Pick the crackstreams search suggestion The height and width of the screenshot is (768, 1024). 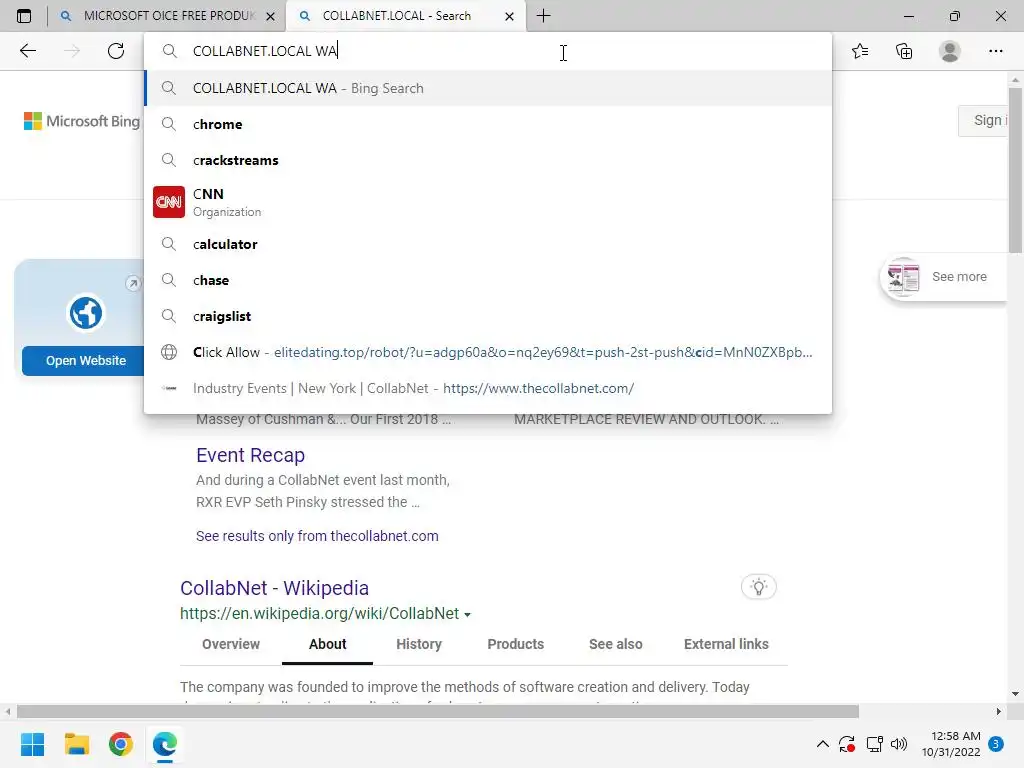(x=488, y=160)
